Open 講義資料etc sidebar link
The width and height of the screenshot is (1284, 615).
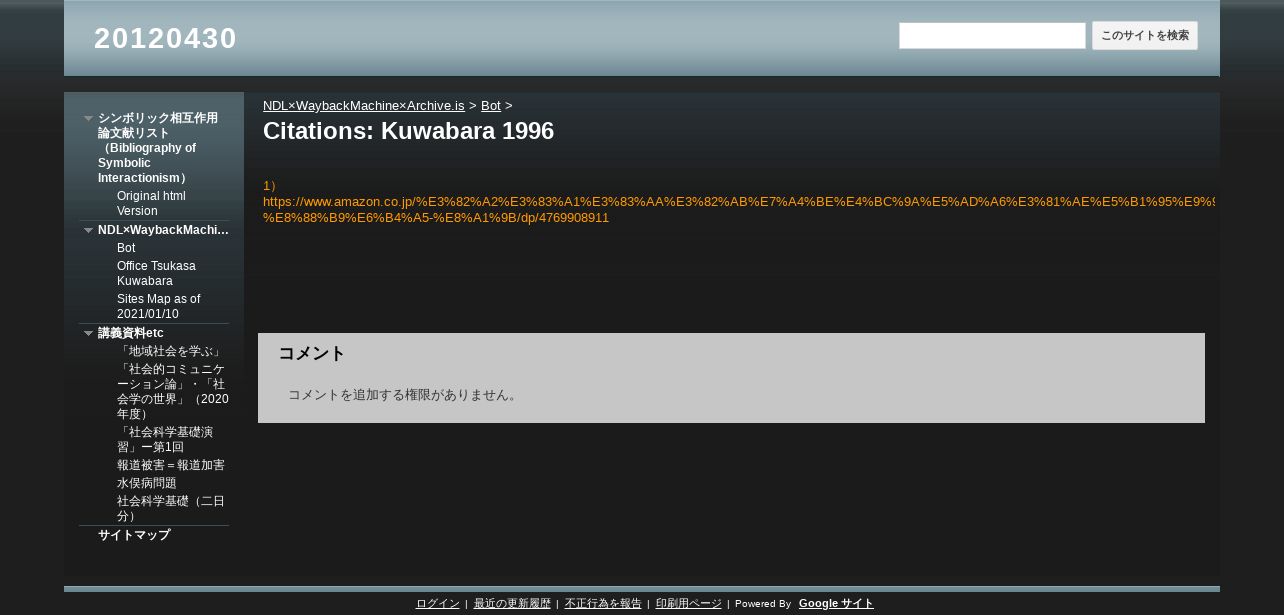click(131, 333)
